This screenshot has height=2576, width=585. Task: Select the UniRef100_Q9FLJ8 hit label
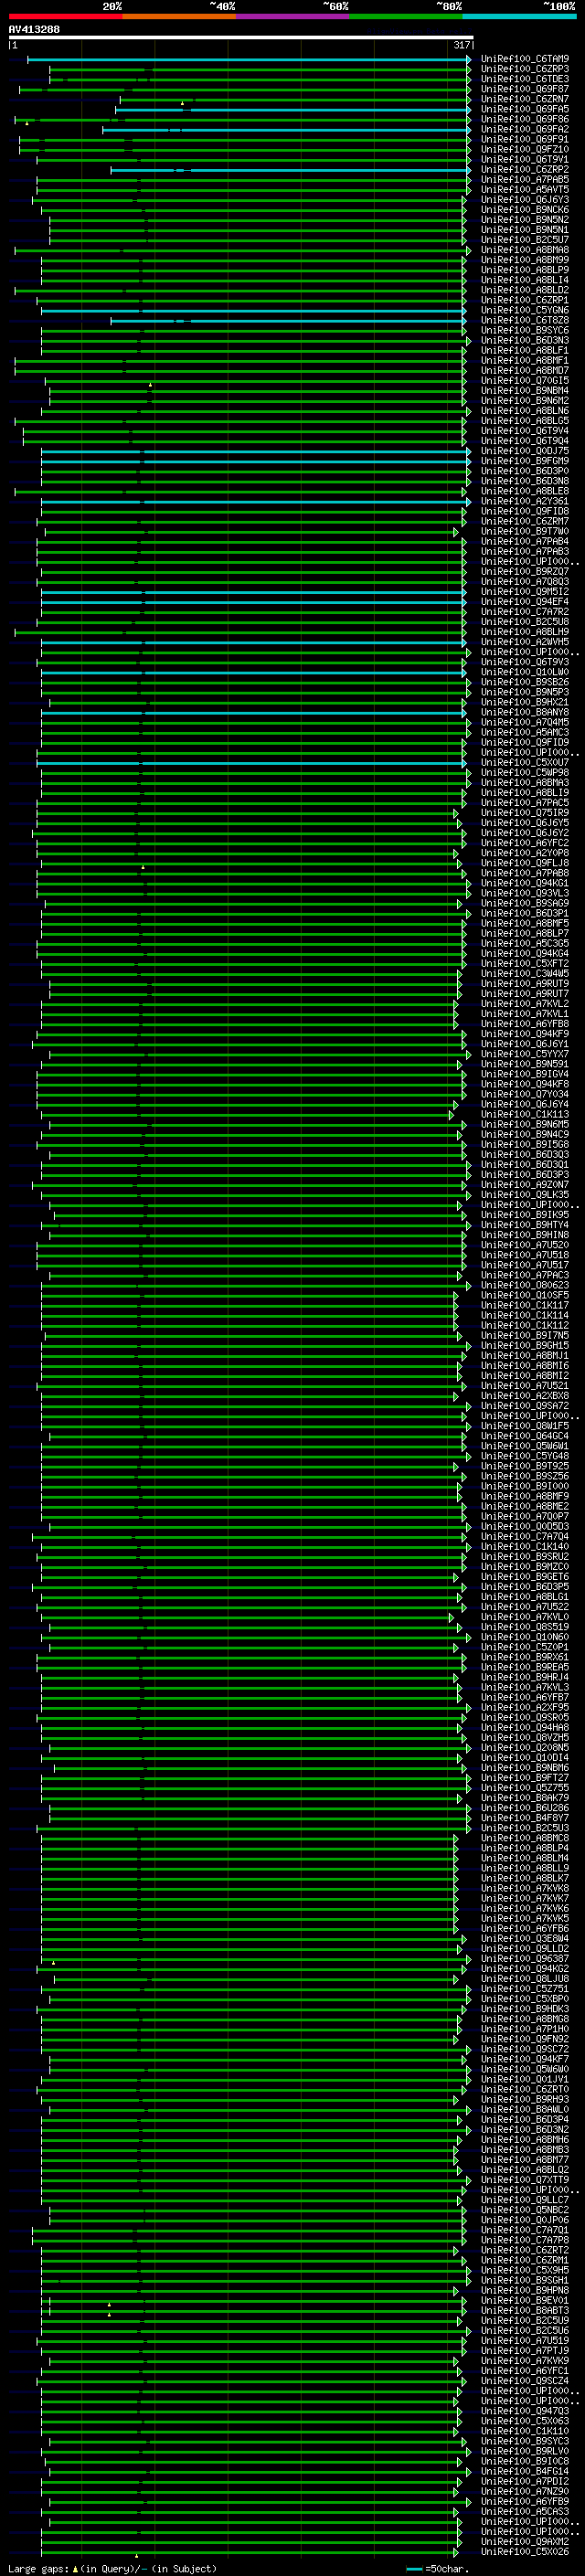click(x=525, y=863)
